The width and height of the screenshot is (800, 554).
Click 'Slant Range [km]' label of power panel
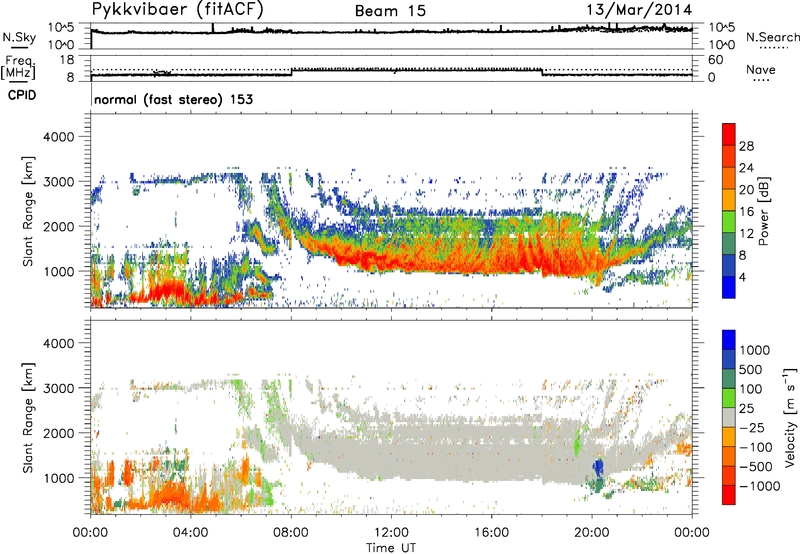tap(28, 212)
